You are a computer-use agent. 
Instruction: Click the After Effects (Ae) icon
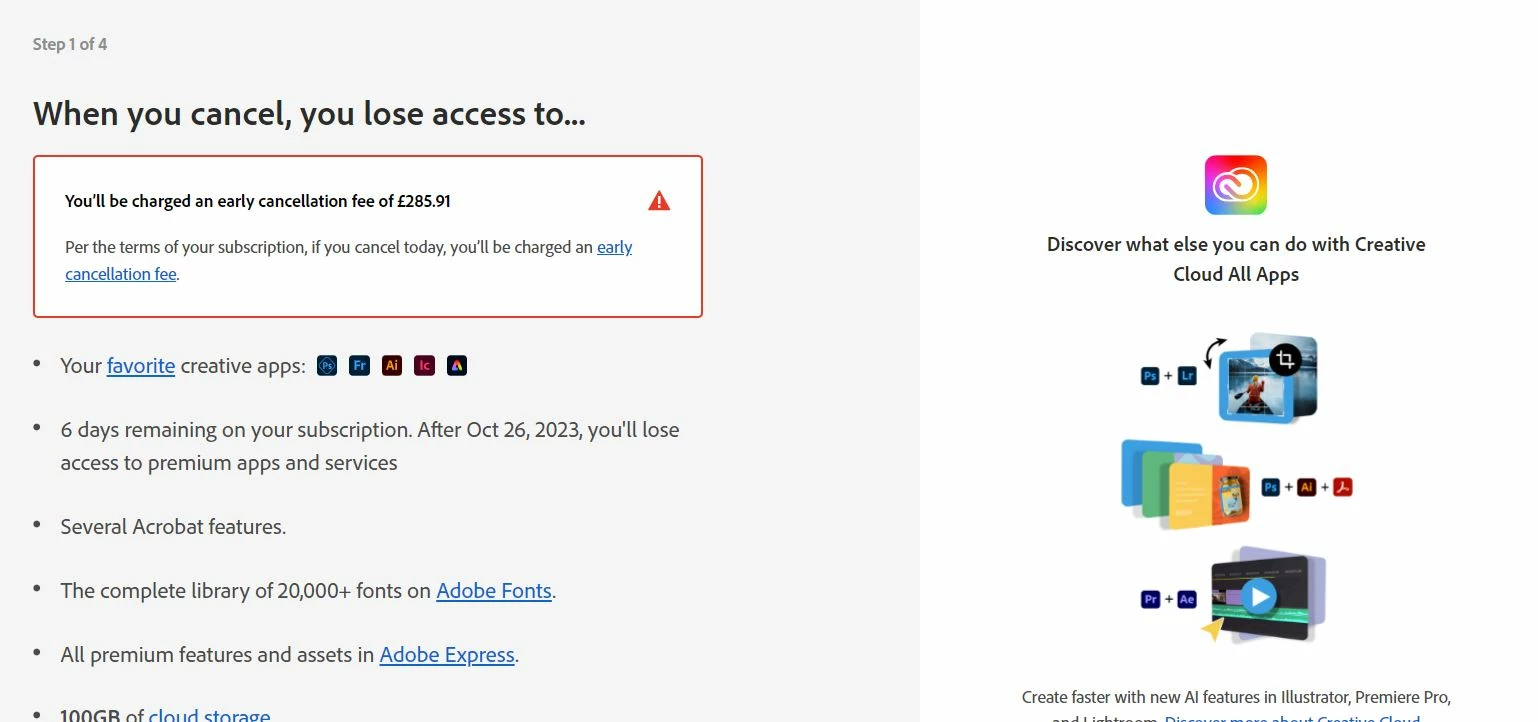pyautogui.click(x=1187, y=599)
